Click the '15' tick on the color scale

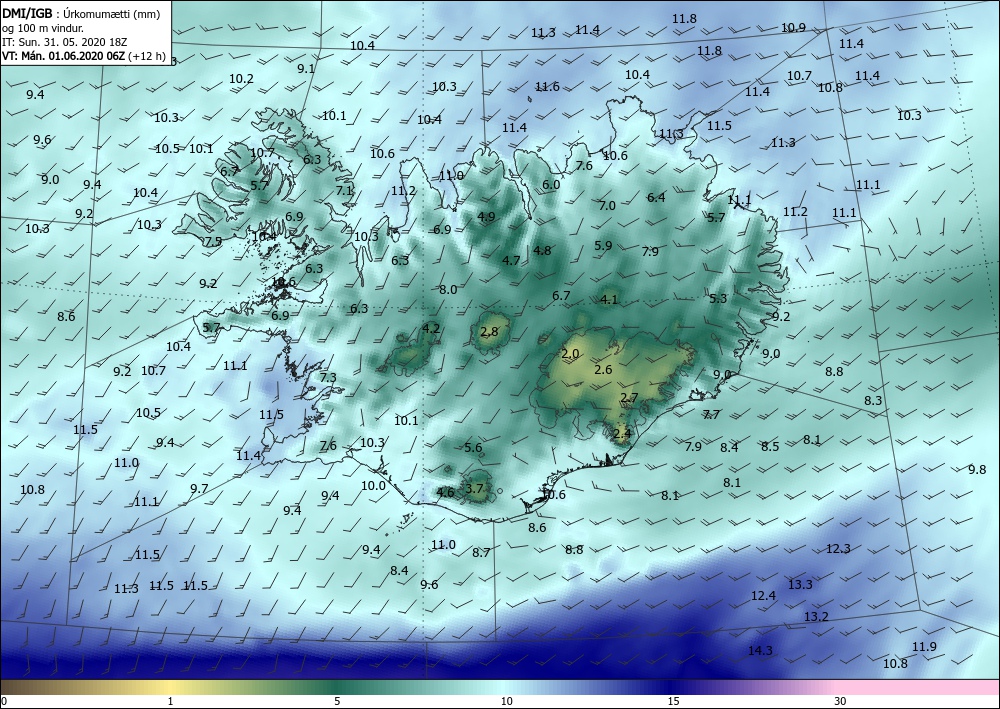673,701
